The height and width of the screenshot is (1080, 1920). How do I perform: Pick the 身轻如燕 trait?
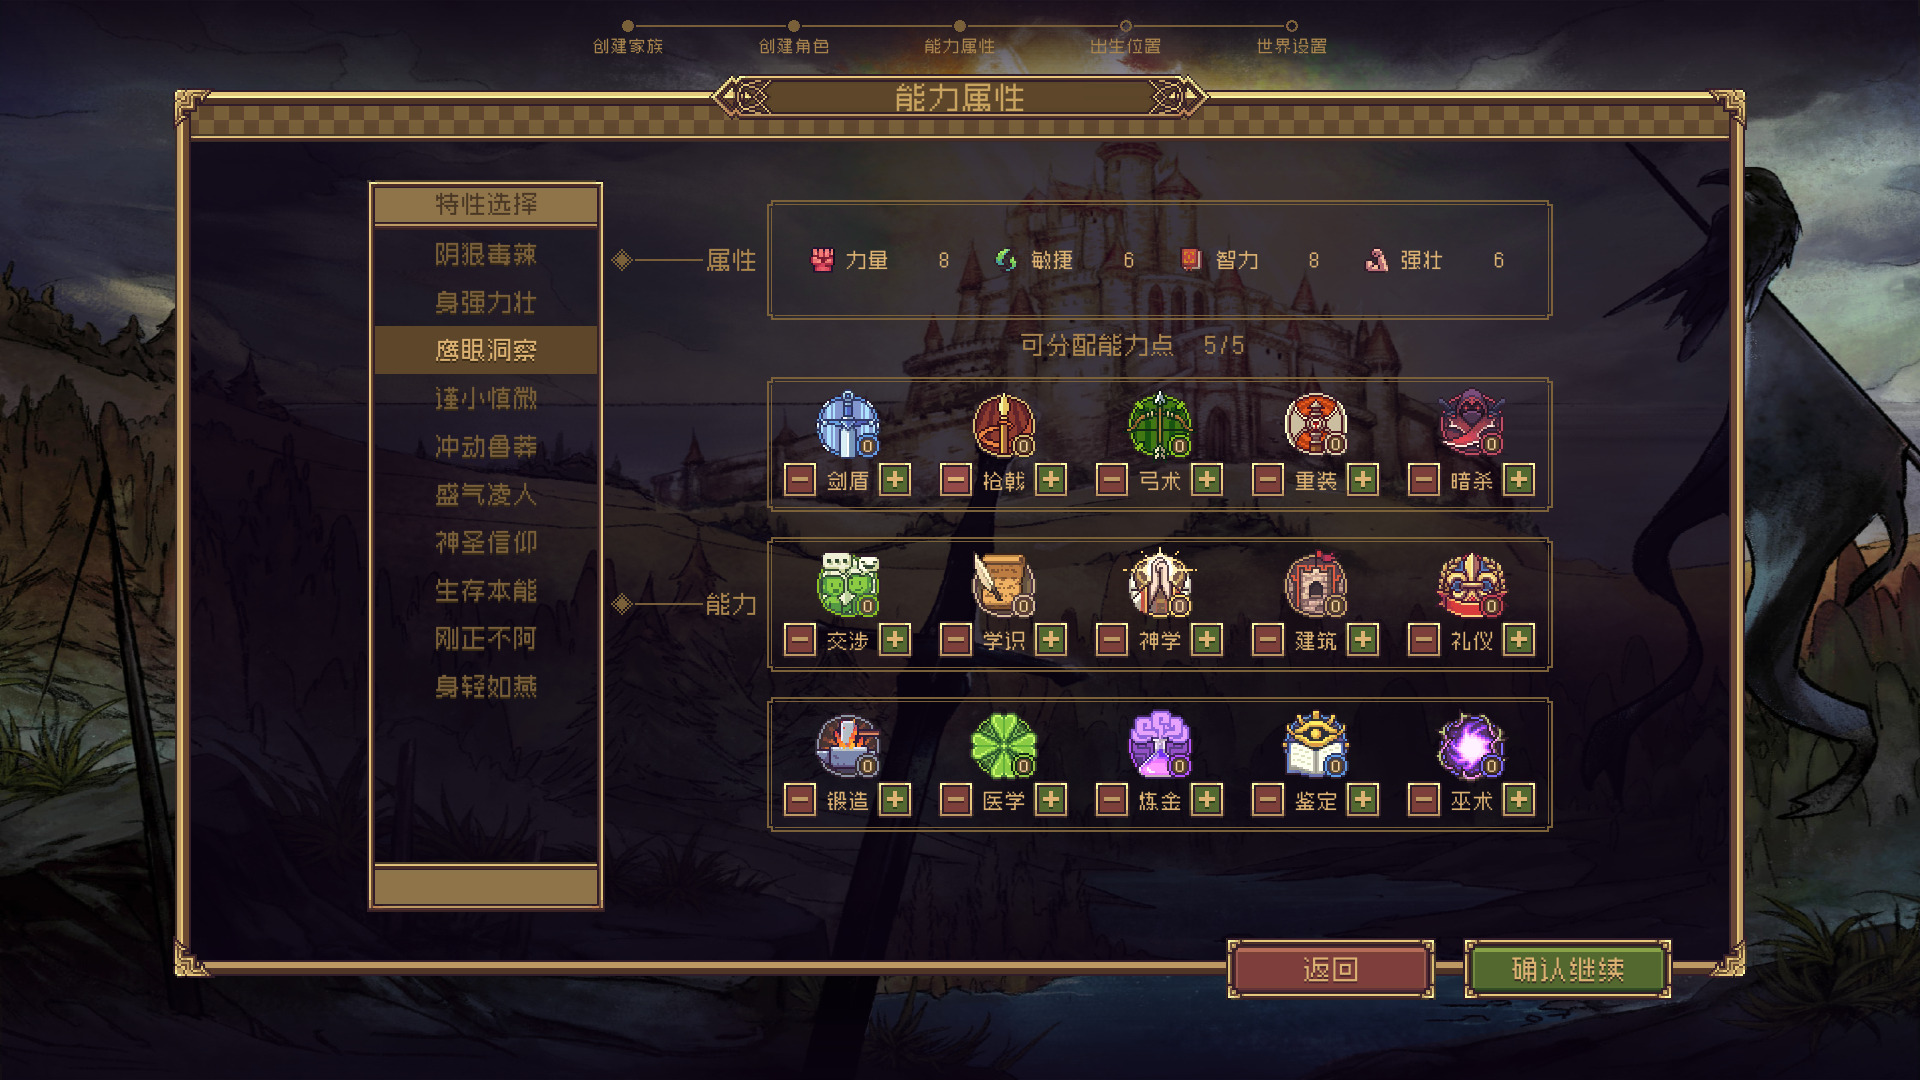point(486,686)
